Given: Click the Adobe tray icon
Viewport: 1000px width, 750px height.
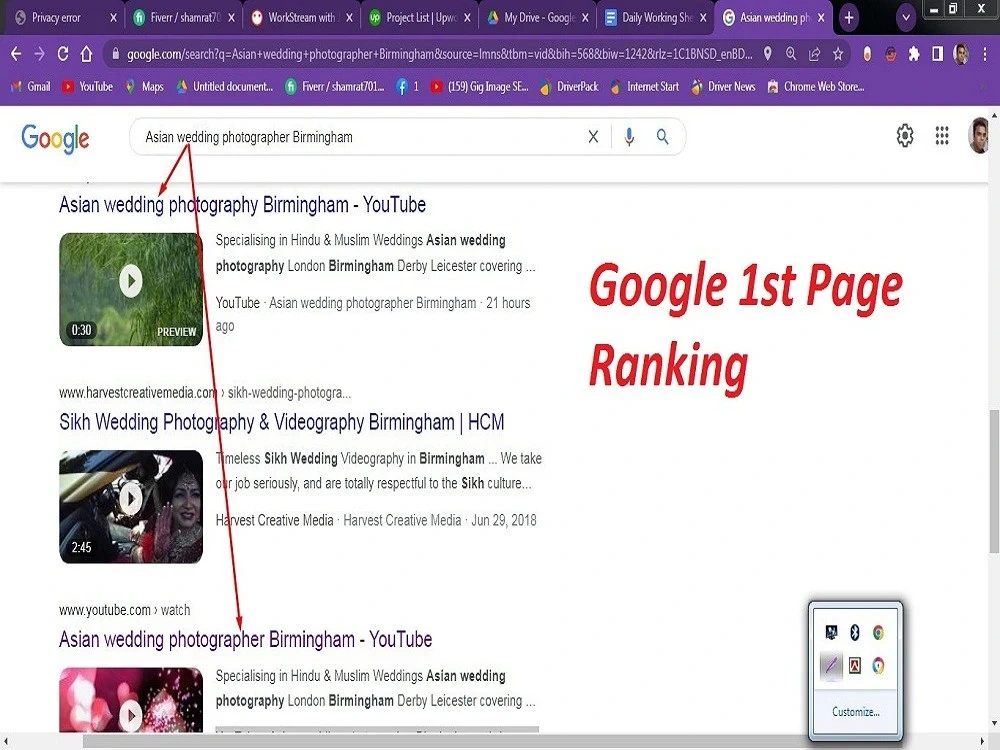Looking at the screenshot, I should point(855,665).
